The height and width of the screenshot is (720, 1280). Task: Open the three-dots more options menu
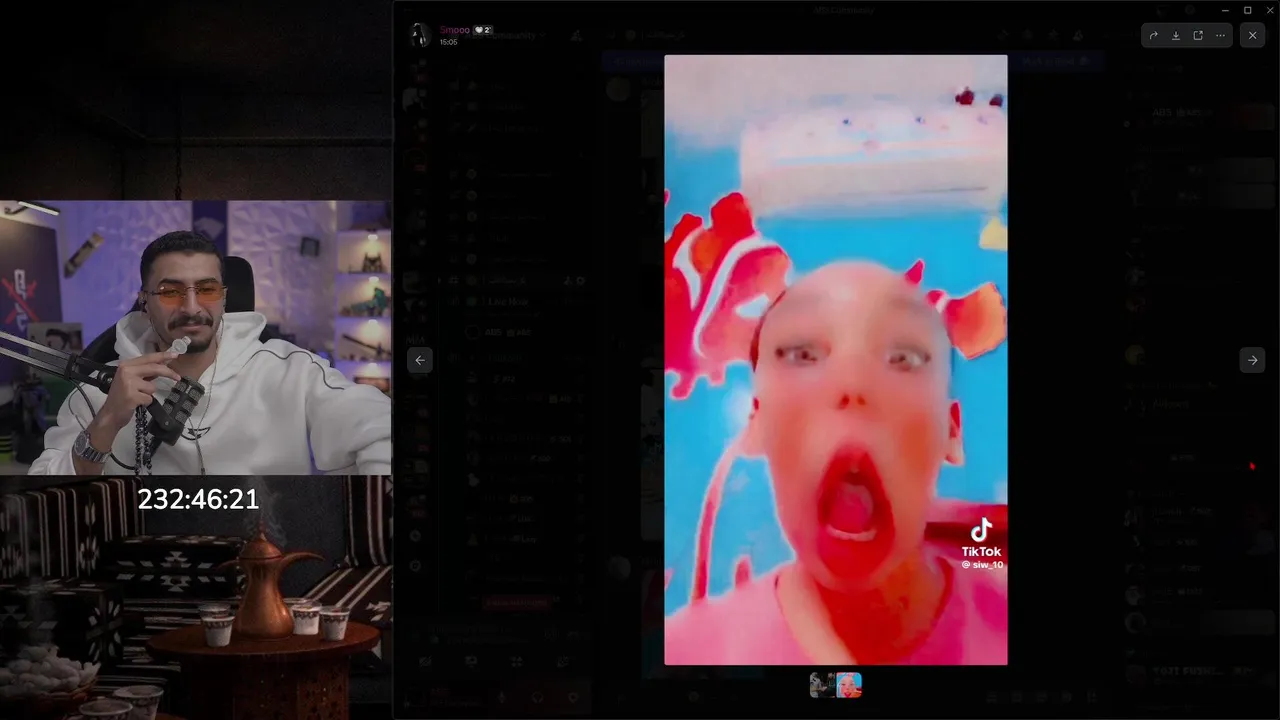click(1220, 35)
